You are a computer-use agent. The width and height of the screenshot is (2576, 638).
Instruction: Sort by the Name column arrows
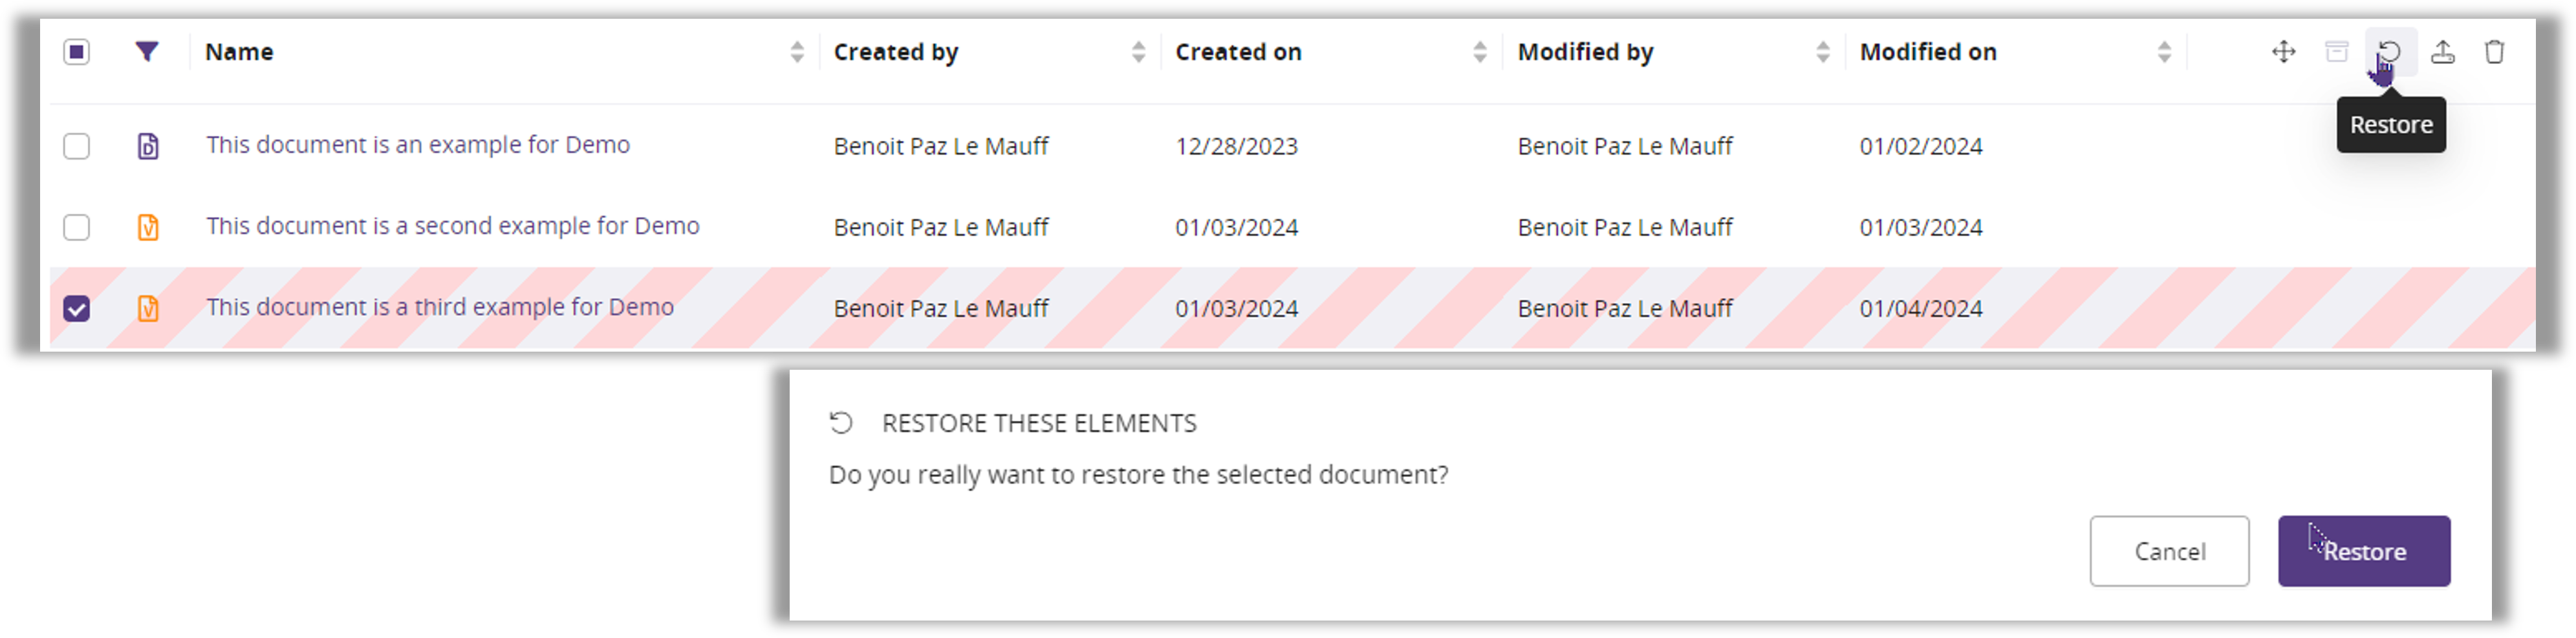797,52
